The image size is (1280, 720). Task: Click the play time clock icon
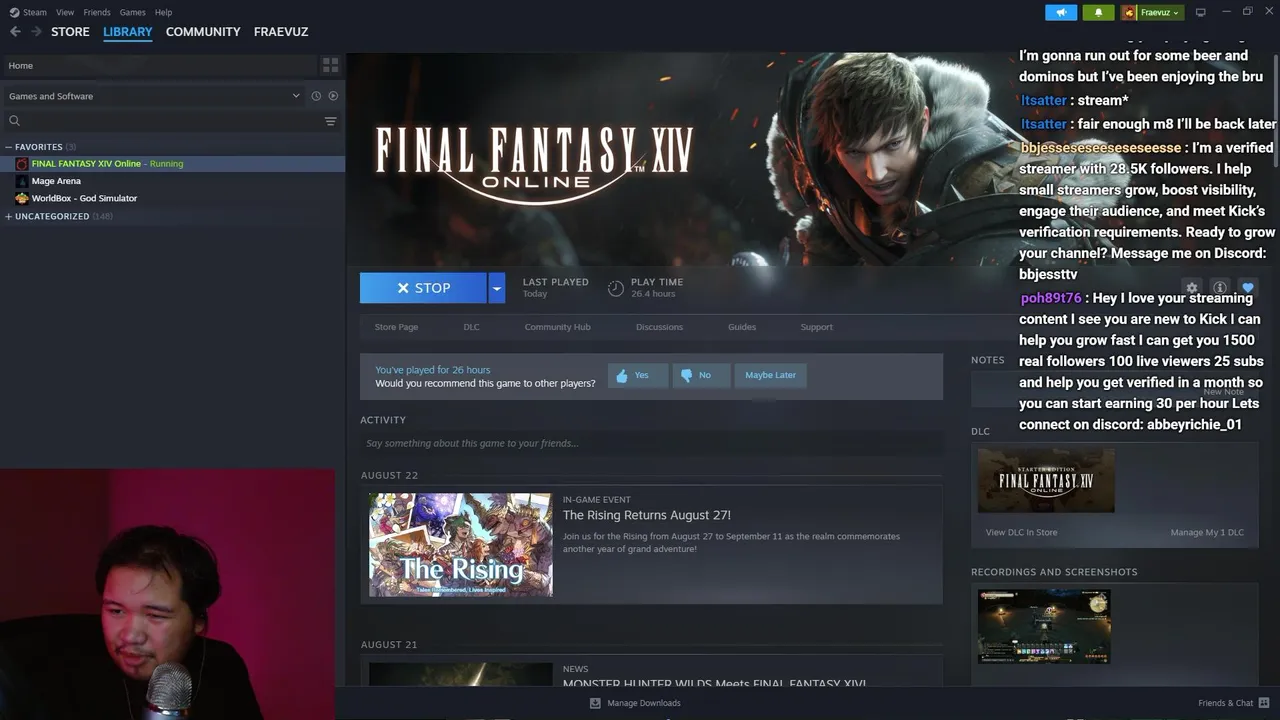click(616, 288)
